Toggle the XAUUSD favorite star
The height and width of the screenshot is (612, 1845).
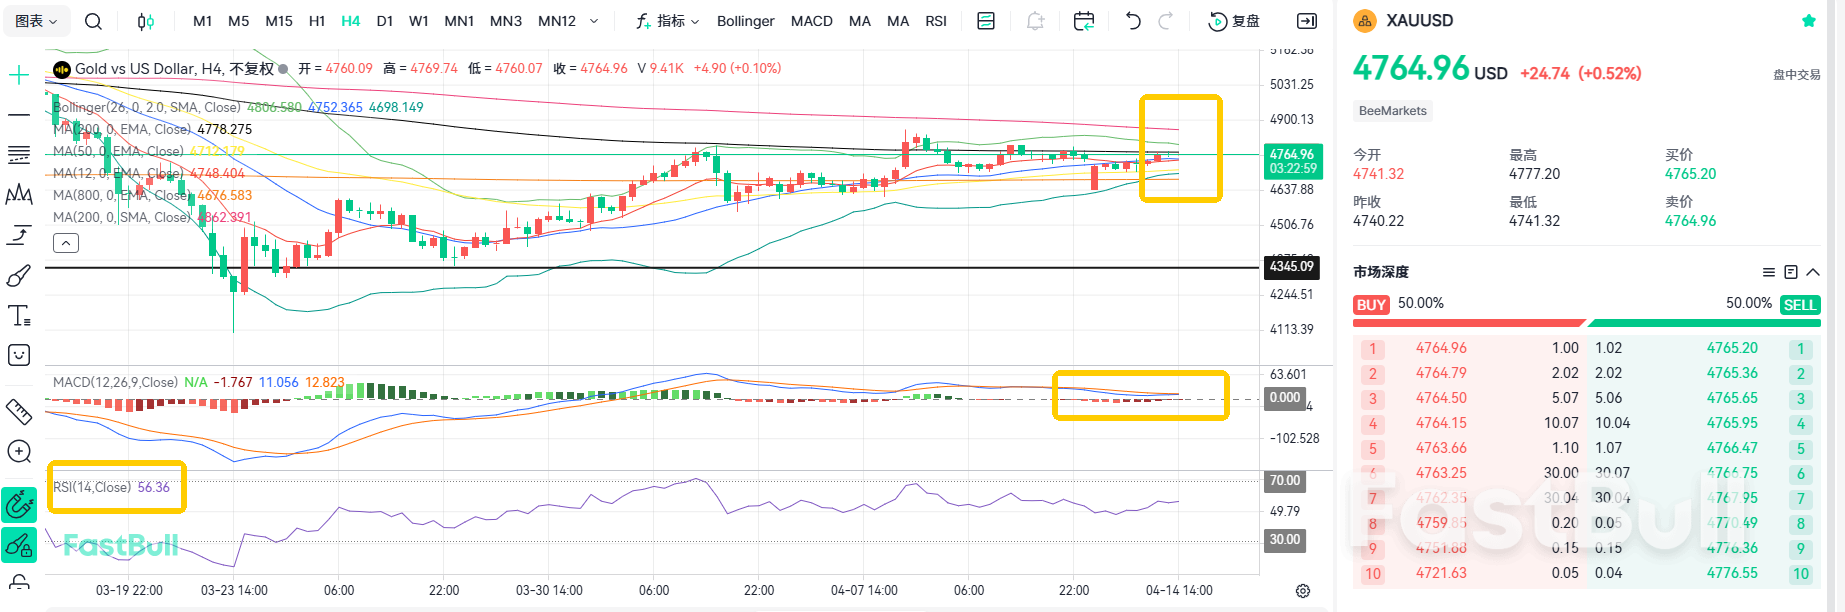pos(1808,21)
